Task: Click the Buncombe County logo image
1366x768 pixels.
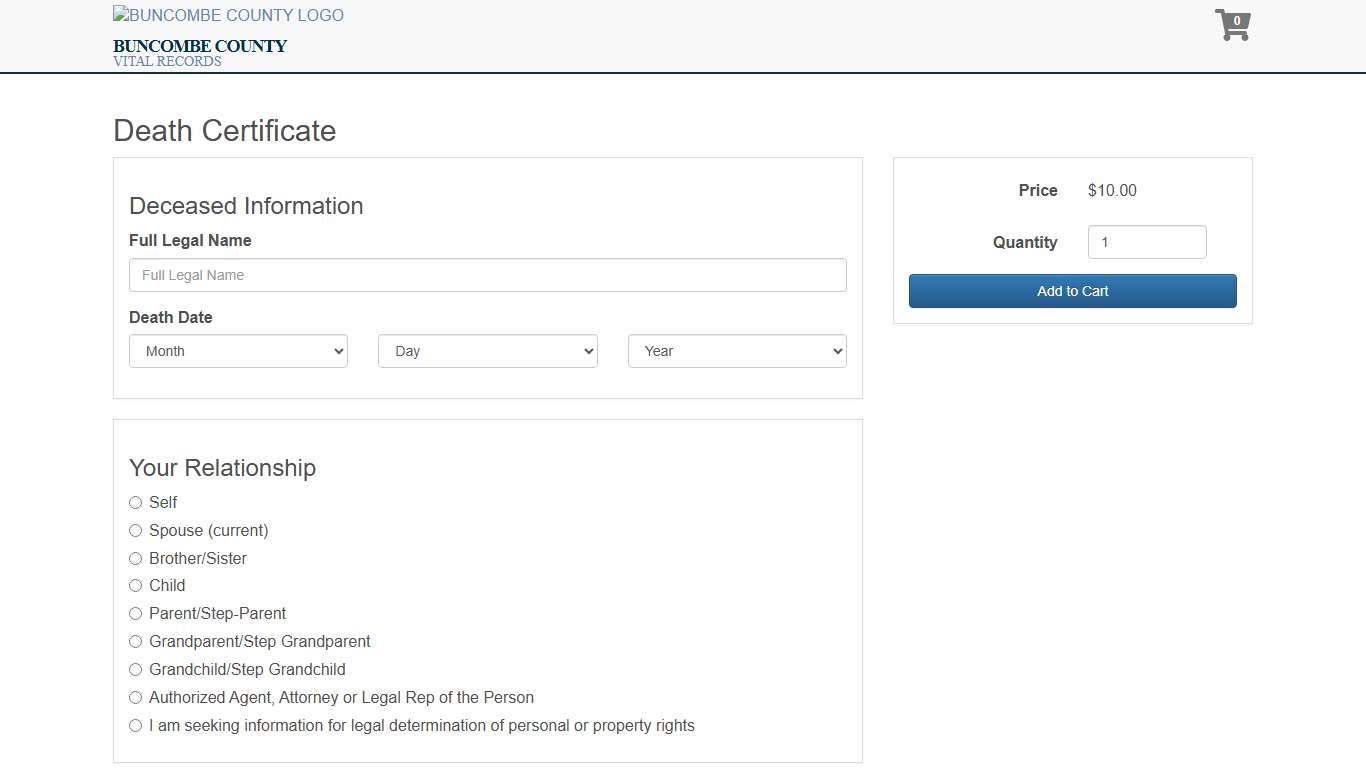Action: click(x=228, y=16)
